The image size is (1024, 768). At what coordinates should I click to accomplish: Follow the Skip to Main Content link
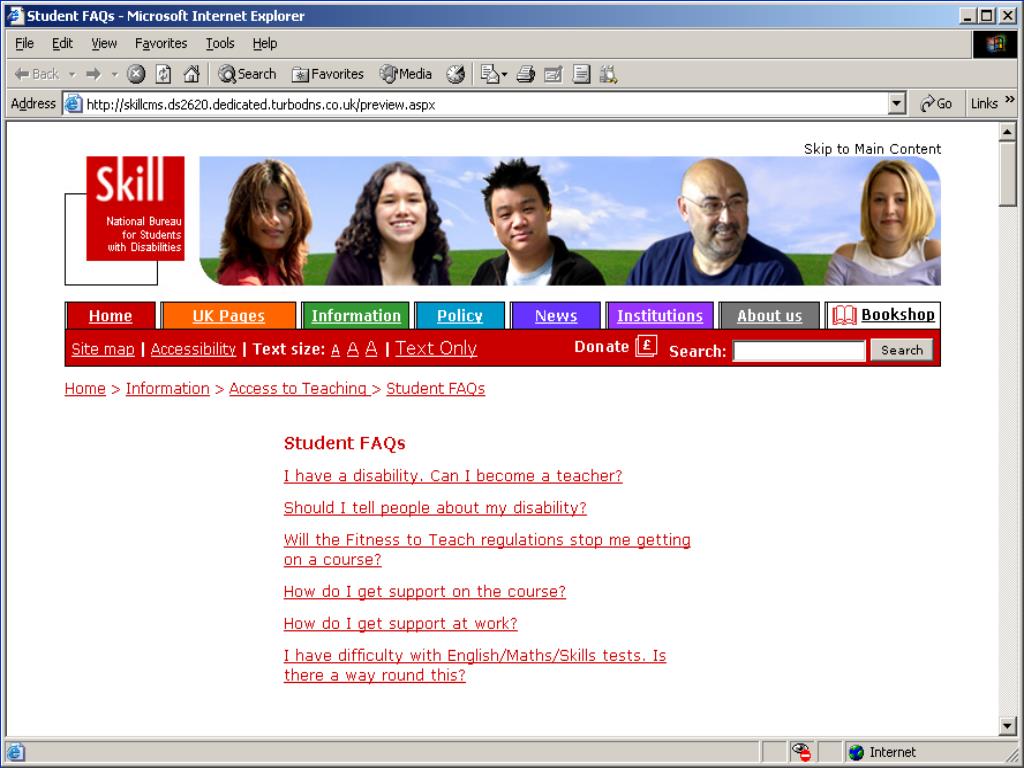872,149
